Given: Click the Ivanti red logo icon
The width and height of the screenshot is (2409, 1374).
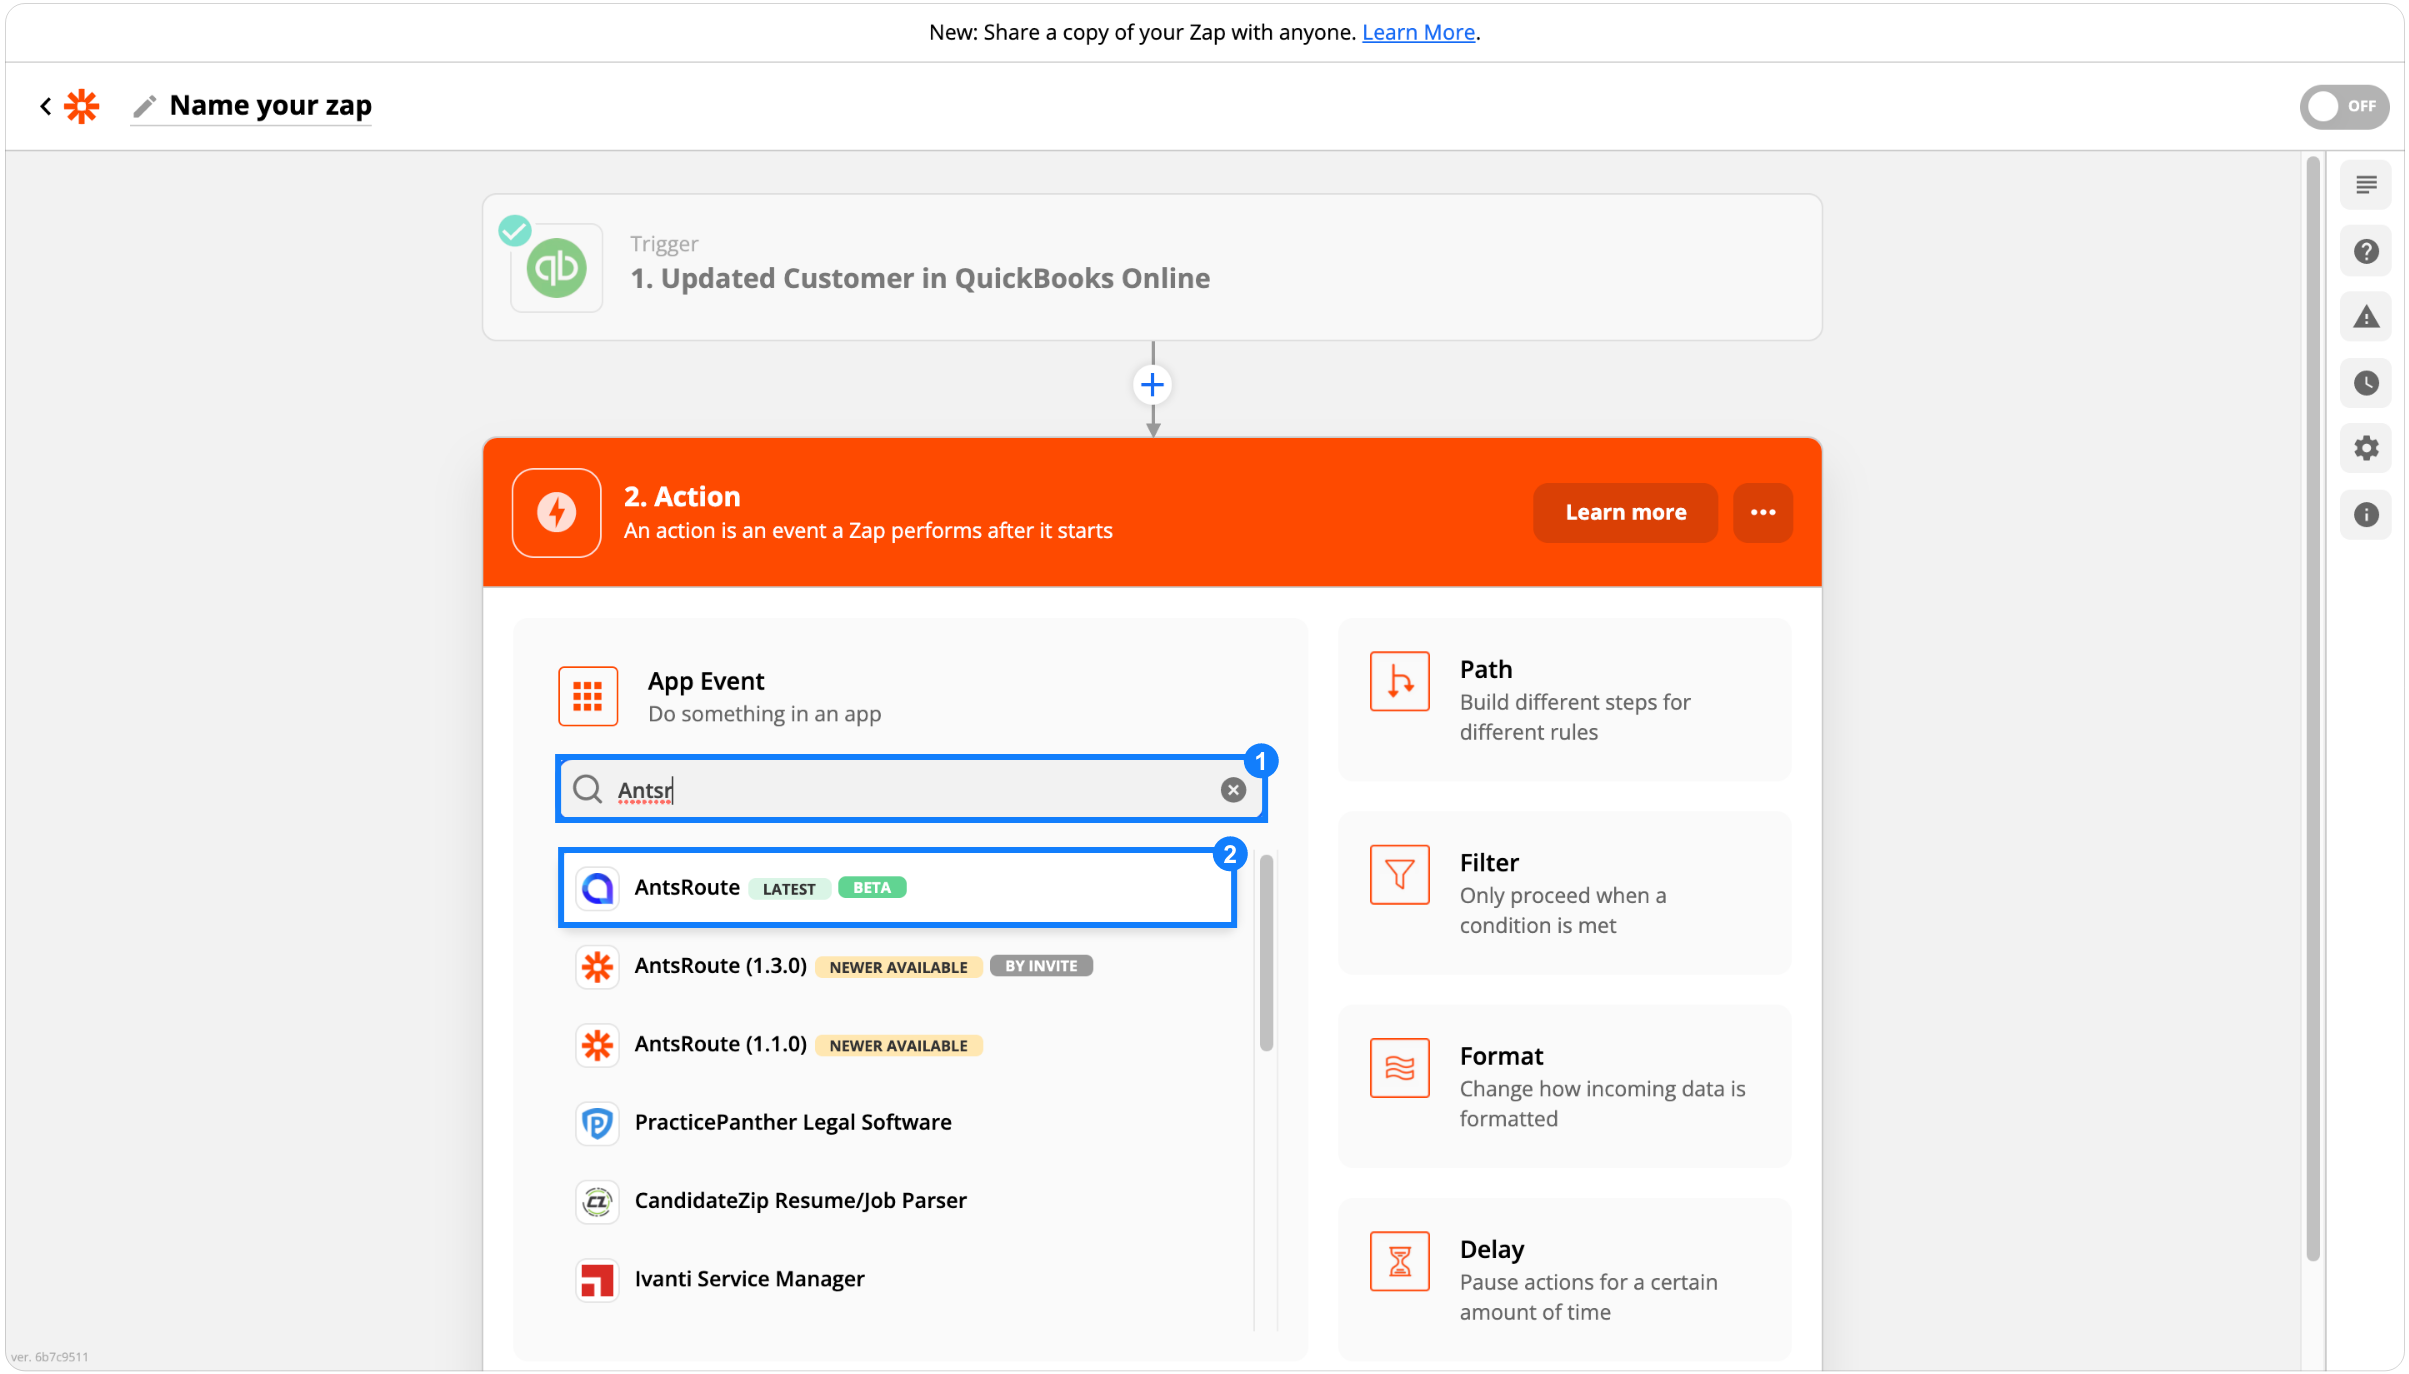Looking at the screenshot, I should point(598,1280).
